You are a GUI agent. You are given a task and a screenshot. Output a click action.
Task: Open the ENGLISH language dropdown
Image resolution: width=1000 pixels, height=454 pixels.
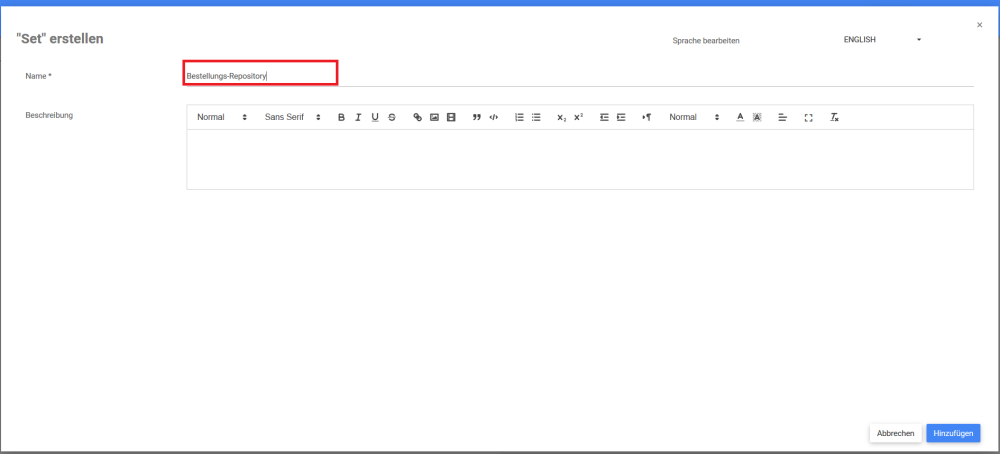tap(883, 40)
